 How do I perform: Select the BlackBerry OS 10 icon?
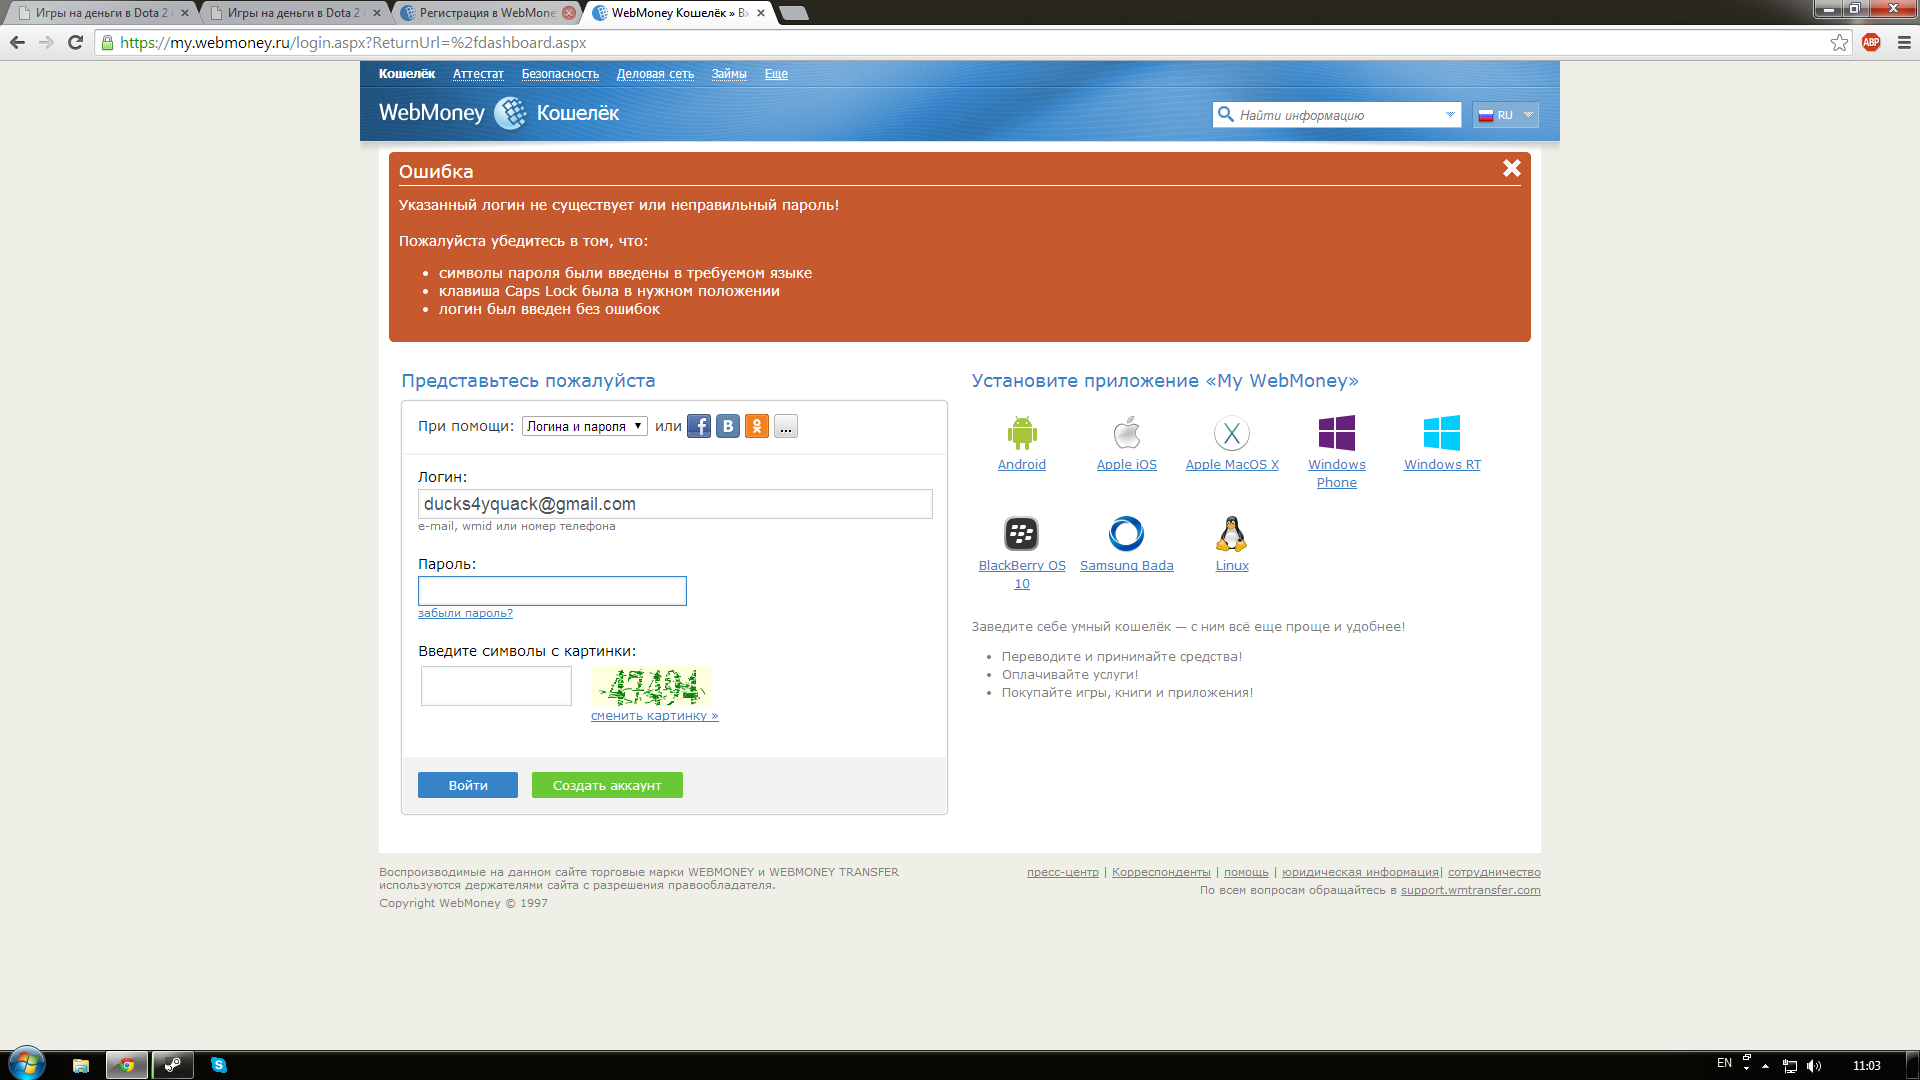point(1021,533)
